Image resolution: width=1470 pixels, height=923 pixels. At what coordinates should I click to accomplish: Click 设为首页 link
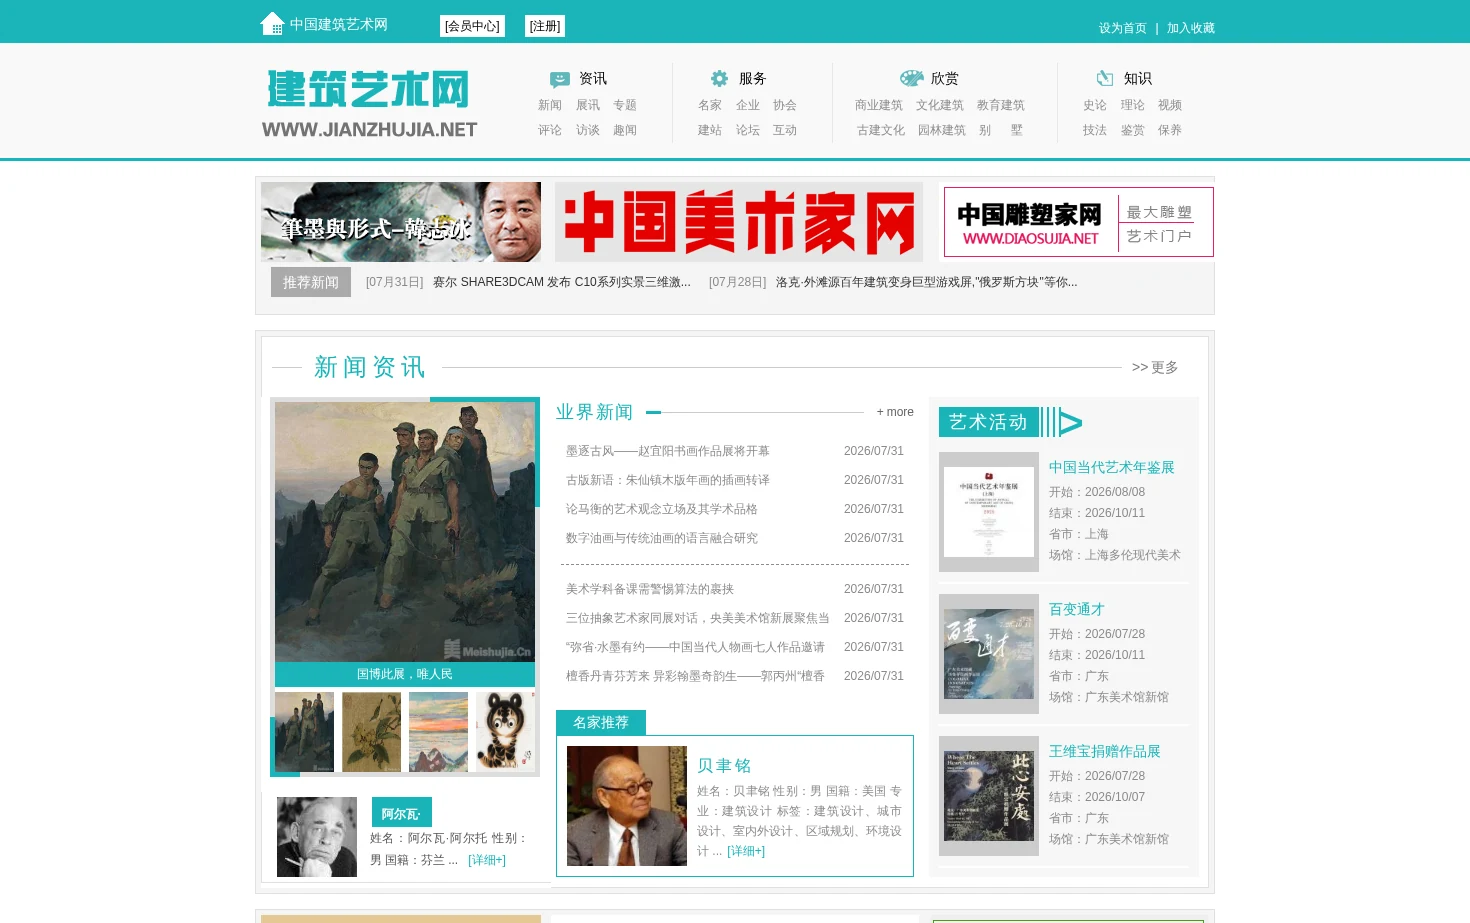pyautogui.click(x=1123, y=28)
